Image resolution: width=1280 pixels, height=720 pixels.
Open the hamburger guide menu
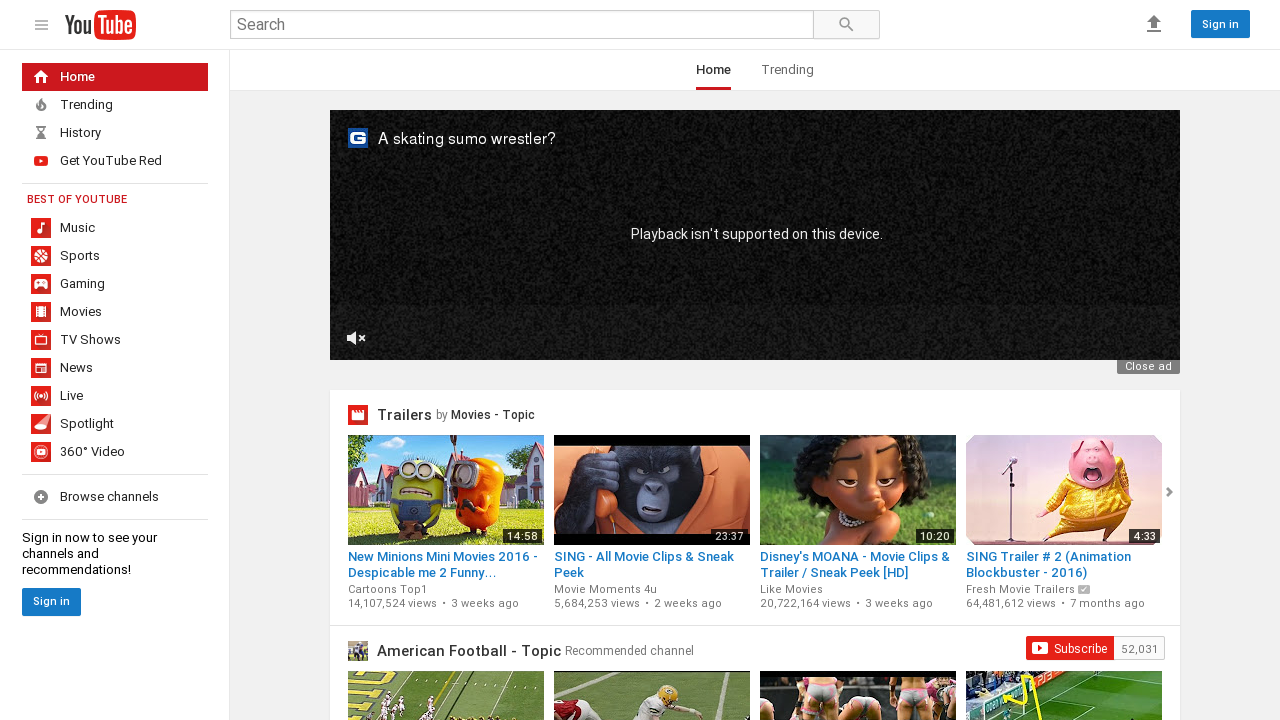coord(41,25)
